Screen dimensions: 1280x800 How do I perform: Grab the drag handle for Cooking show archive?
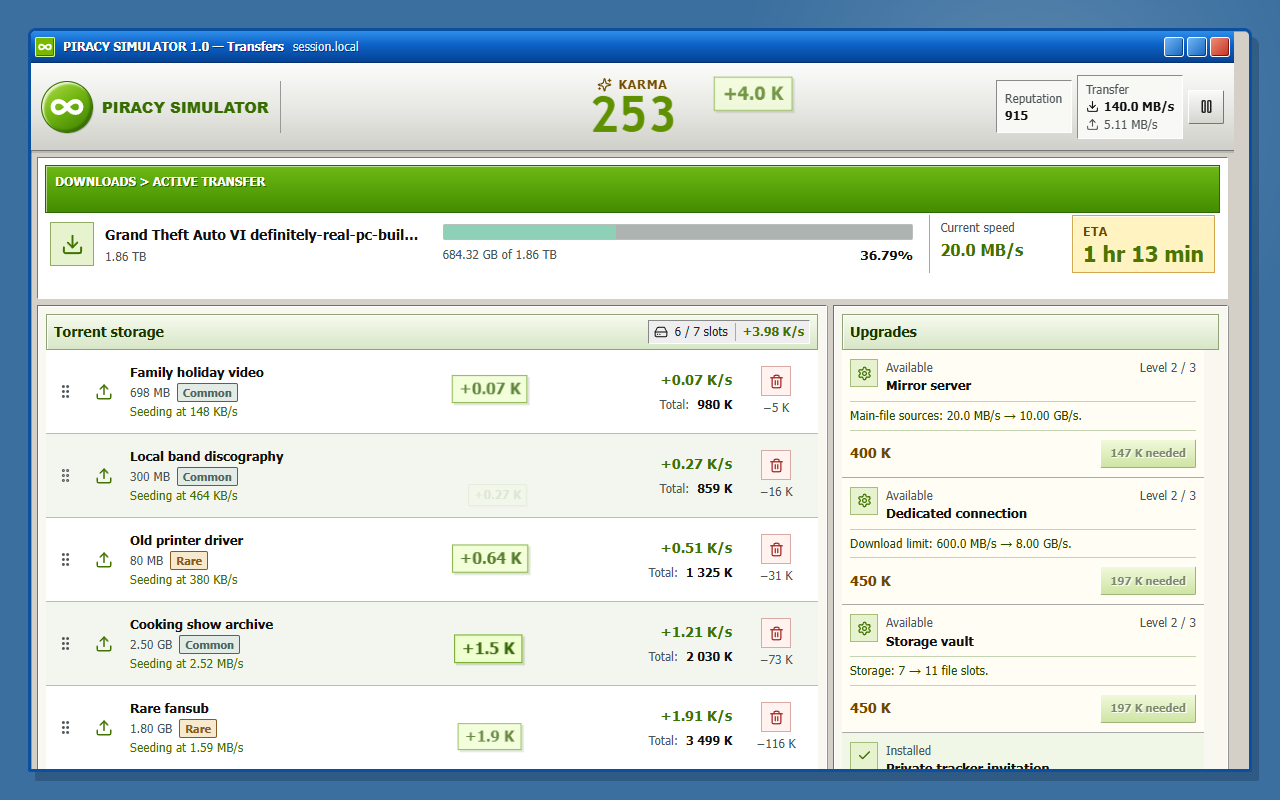point(66,644)
